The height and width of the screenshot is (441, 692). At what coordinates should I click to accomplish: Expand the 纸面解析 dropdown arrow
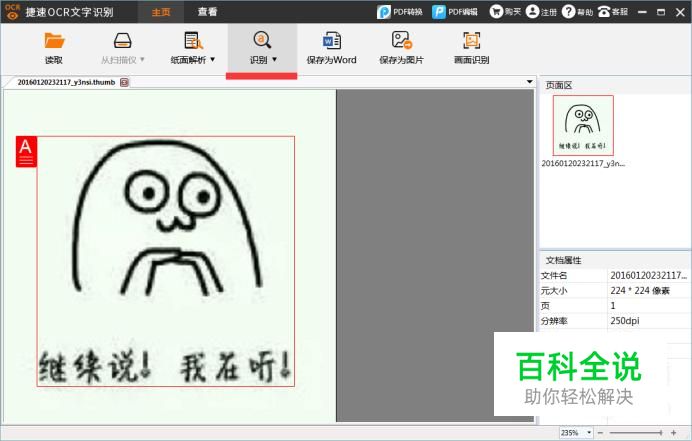pyautogui.click(x=212, y=60)
